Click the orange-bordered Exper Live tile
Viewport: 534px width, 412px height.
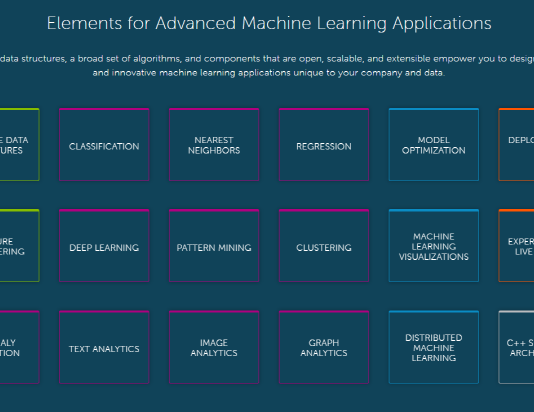(516, 246)
